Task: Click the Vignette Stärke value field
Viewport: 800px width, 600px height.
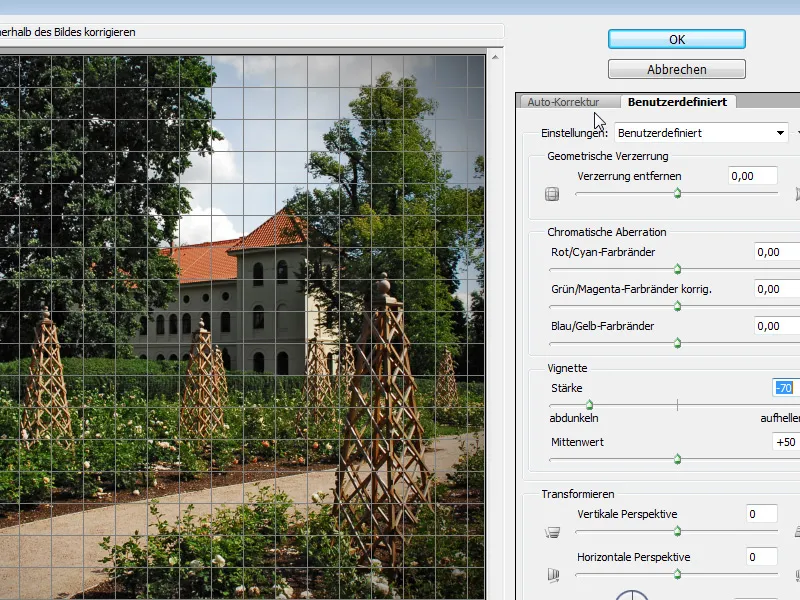Action: (x=786, y=388)
